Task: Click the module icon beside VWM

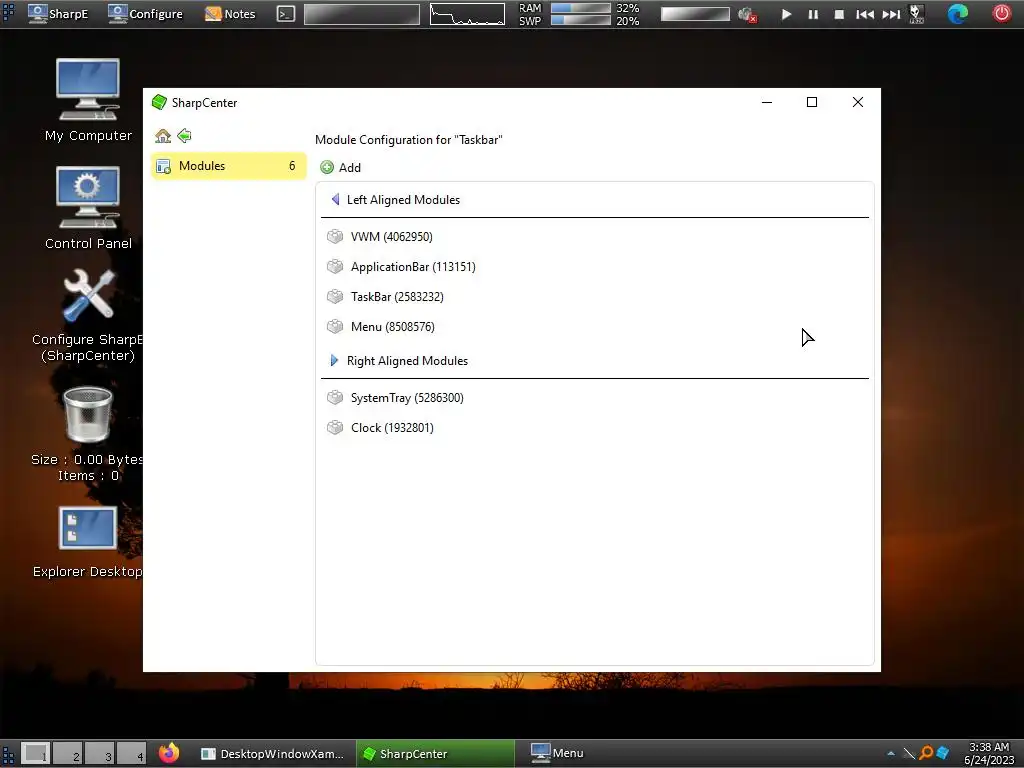Action: (335, 236)
